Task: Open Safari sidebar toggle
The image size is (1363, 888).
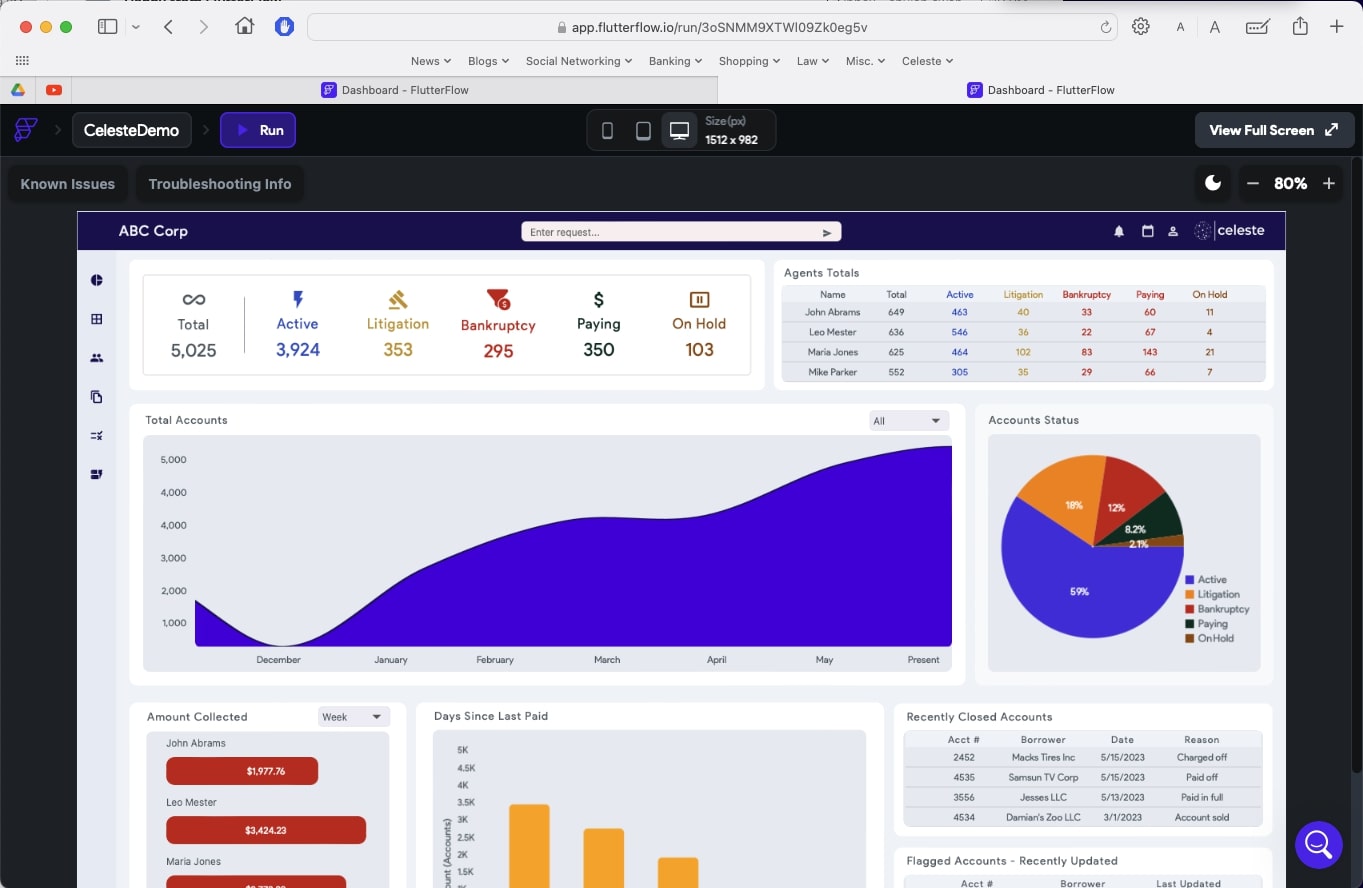Action: [107, 27]
